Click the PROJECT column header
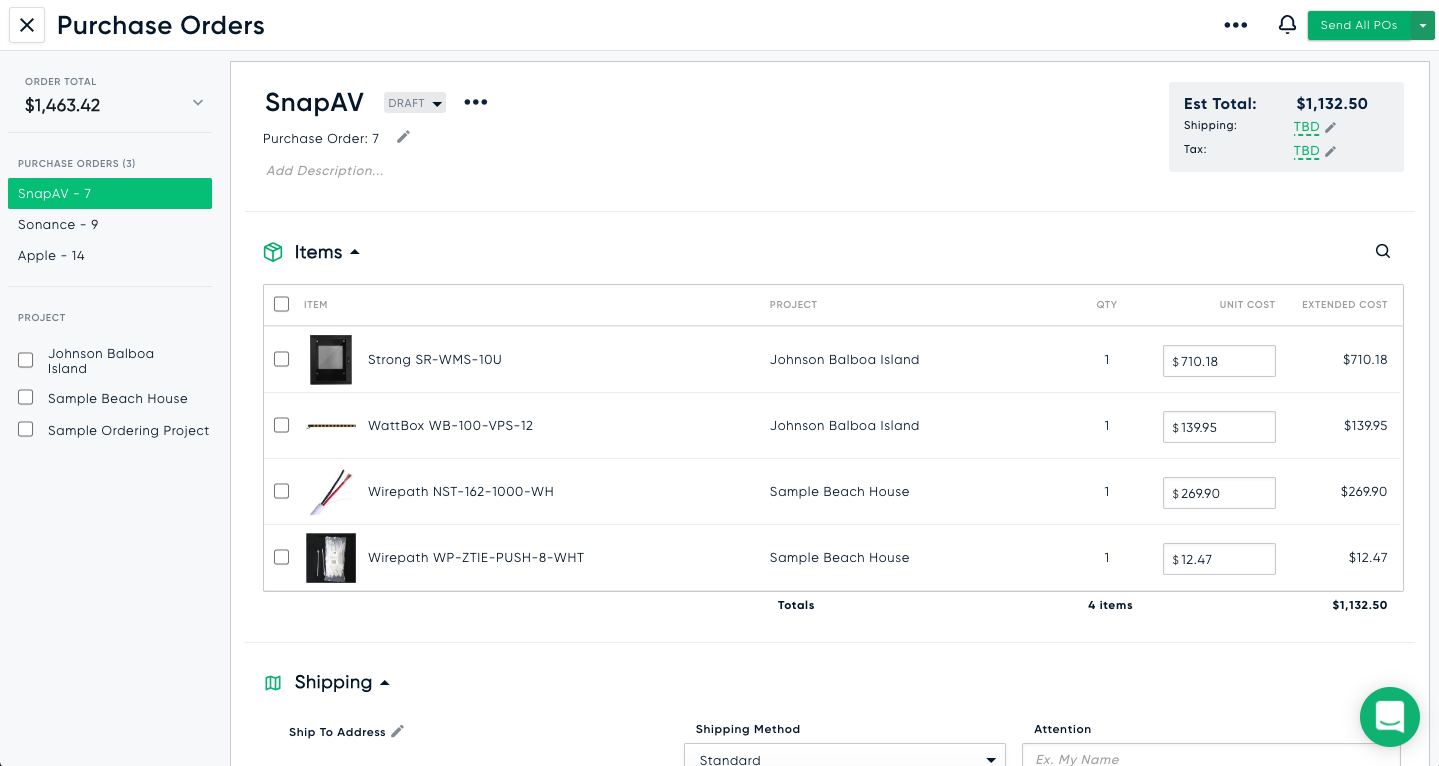Image resolution: width=1439 pixels, height=766 pixels. pos(793,305)
